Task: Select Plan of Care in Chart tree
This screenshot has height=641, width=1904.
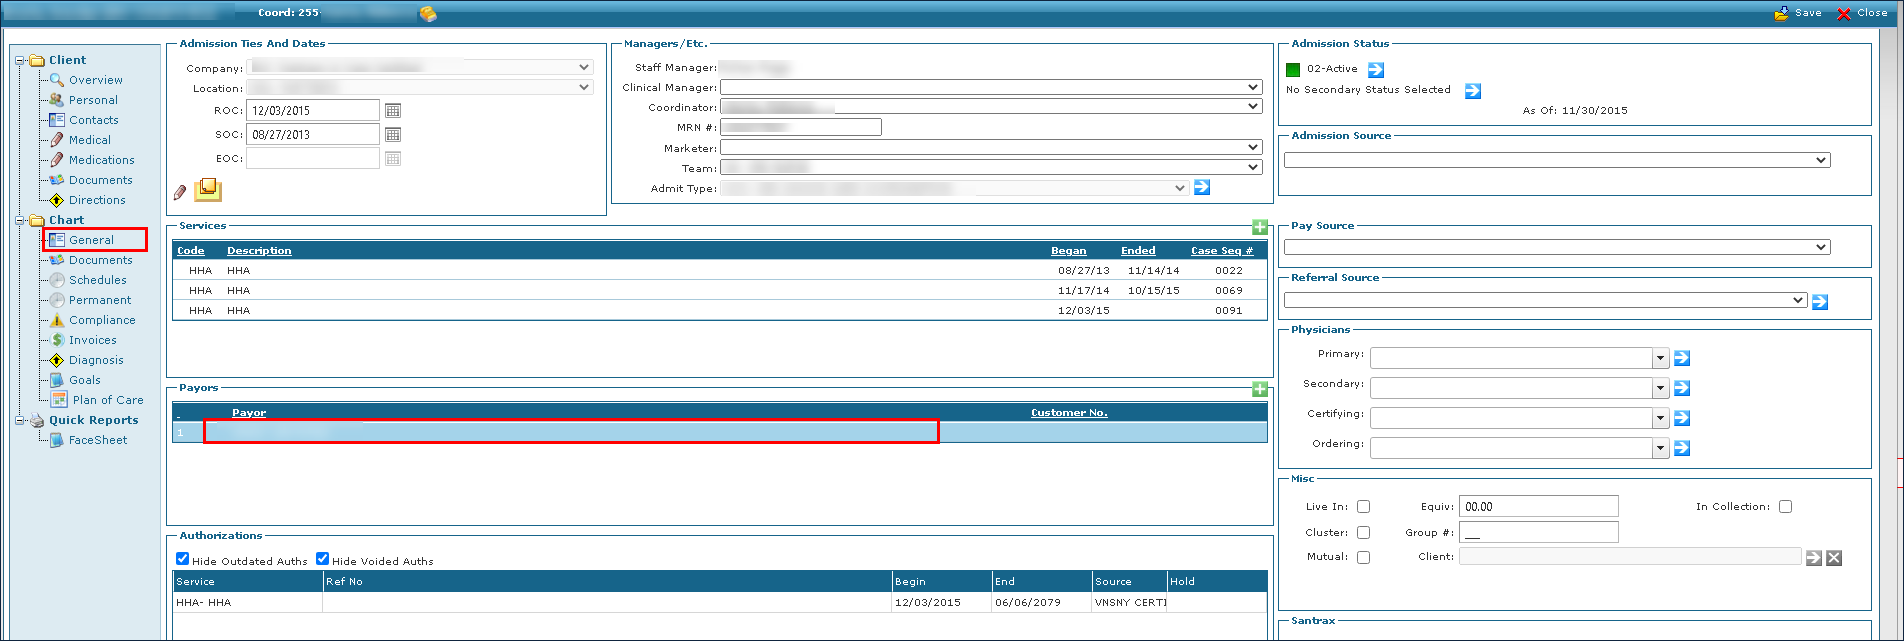Action: pos(108,400)
